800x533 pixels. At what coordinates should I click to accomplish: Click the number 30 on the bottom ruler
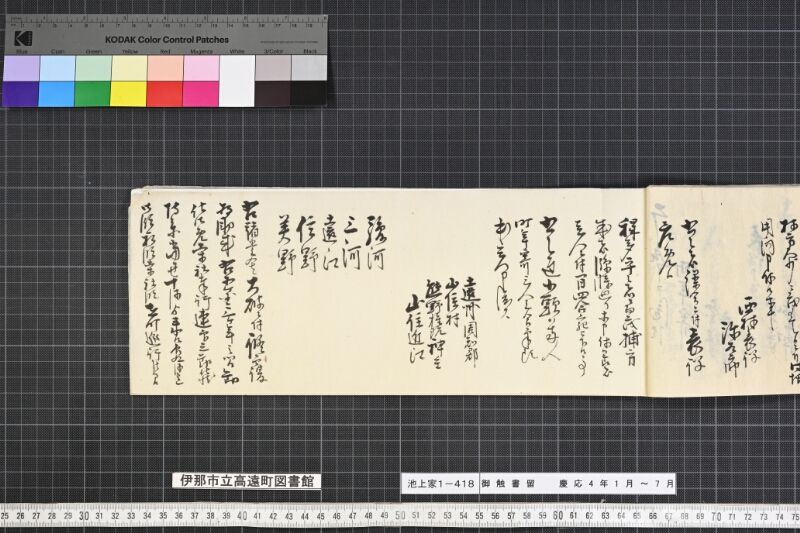84,516
